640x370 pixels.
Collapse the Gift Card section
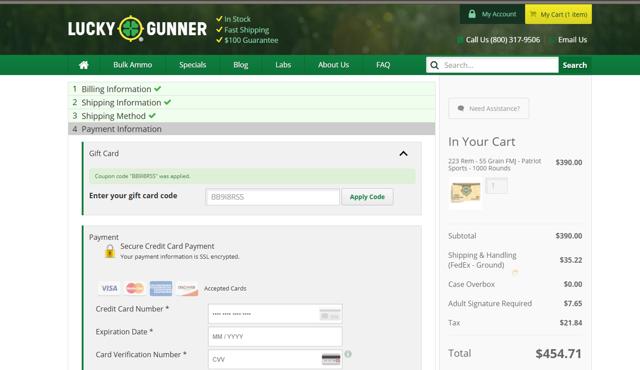[403, 153]
